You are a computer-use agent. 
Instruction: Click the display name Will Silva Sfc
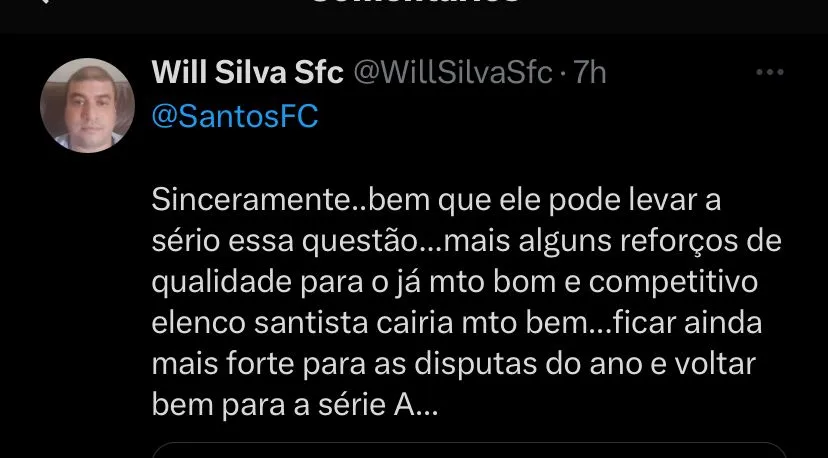pos(247,73)
